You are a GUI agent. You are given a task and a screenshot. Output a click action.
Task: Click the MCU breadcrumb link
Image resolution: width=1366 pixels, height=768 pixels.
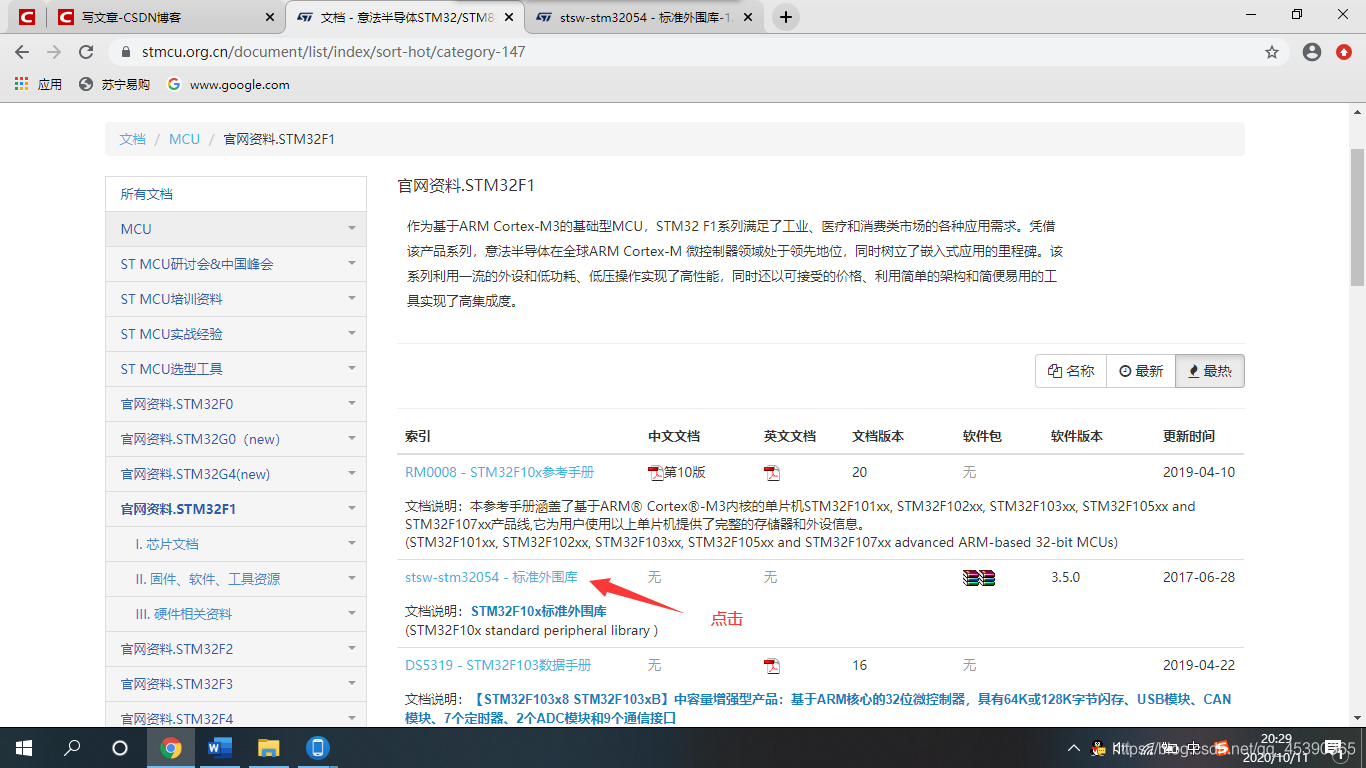click(185, 139)
